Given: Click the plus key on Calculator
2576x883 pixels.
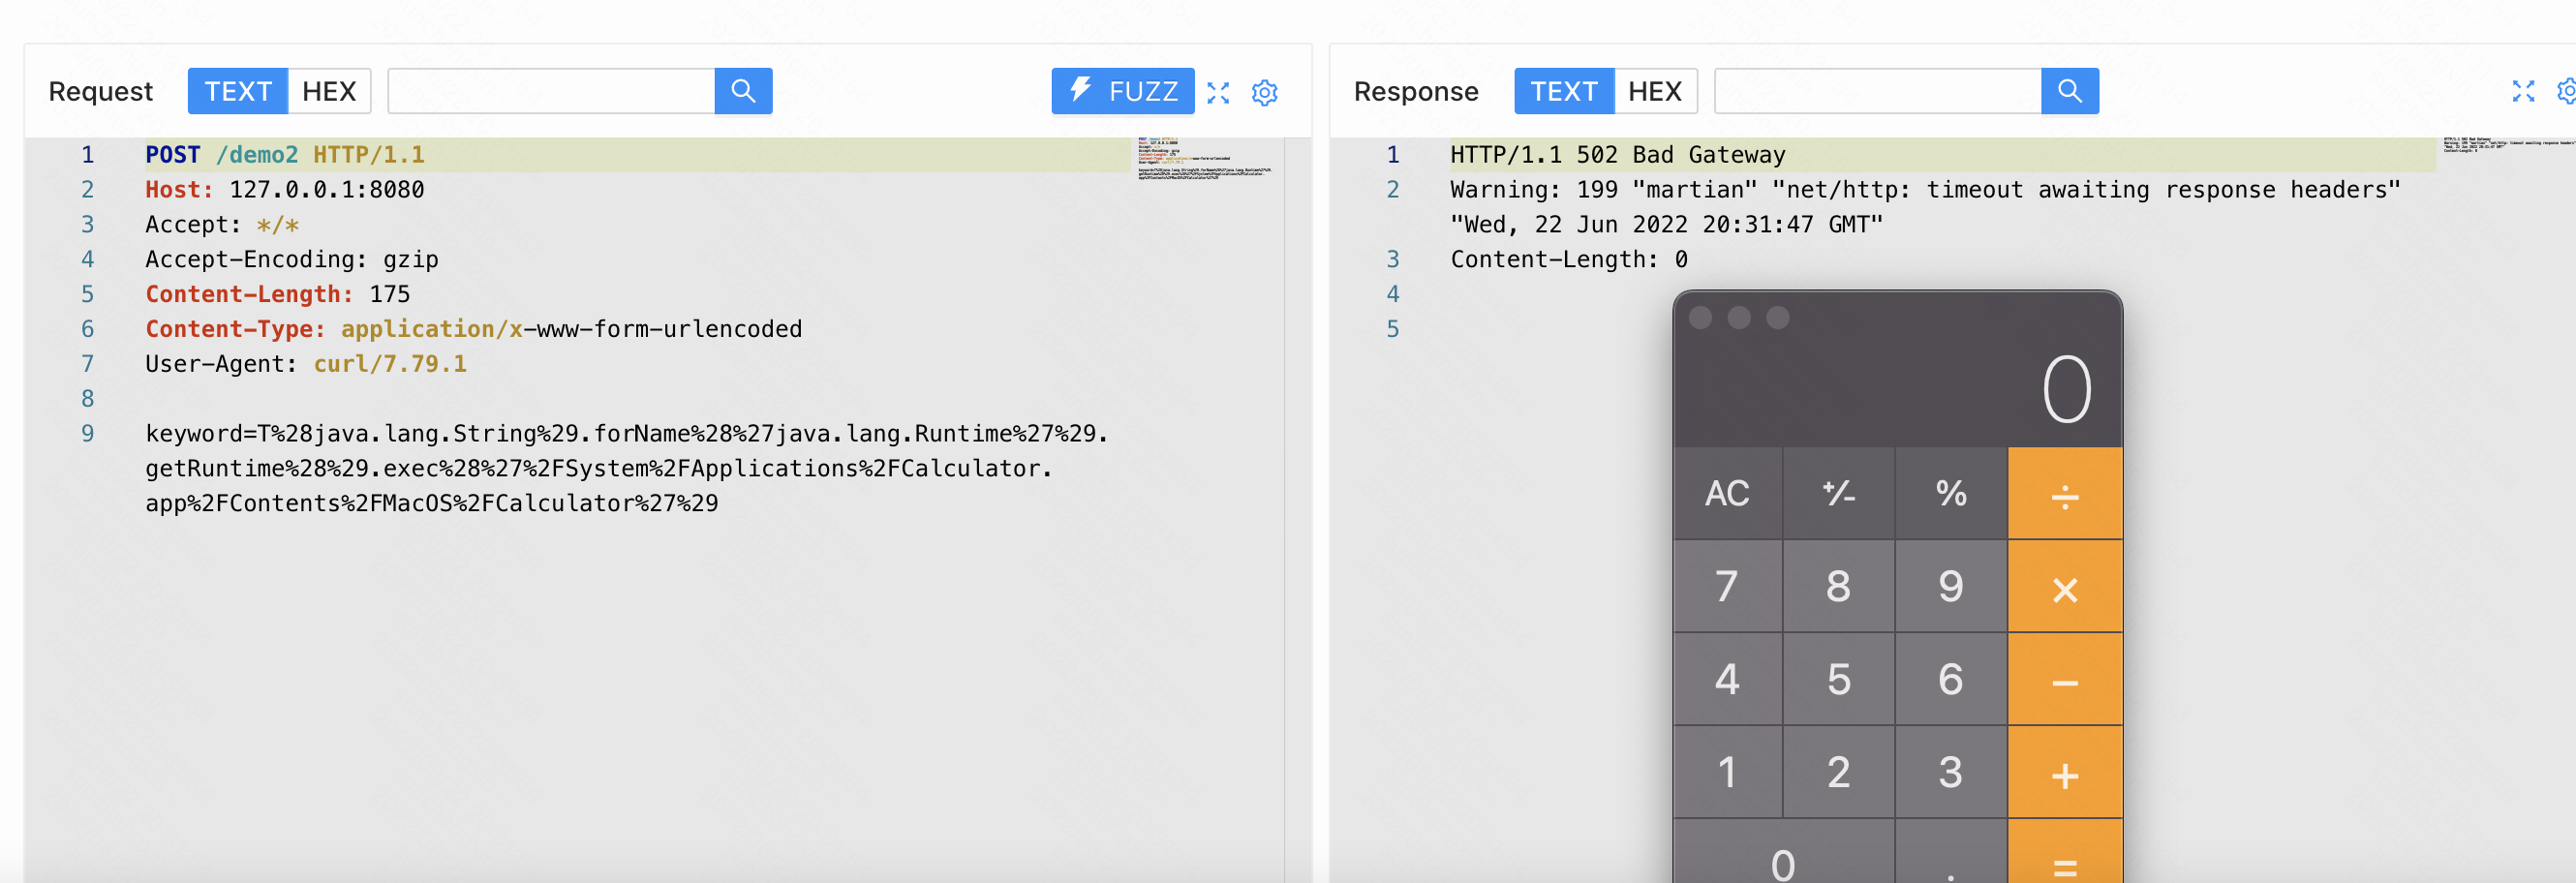Looking at the screenshot, I should pyautogui.click(x=2065, y=773).
